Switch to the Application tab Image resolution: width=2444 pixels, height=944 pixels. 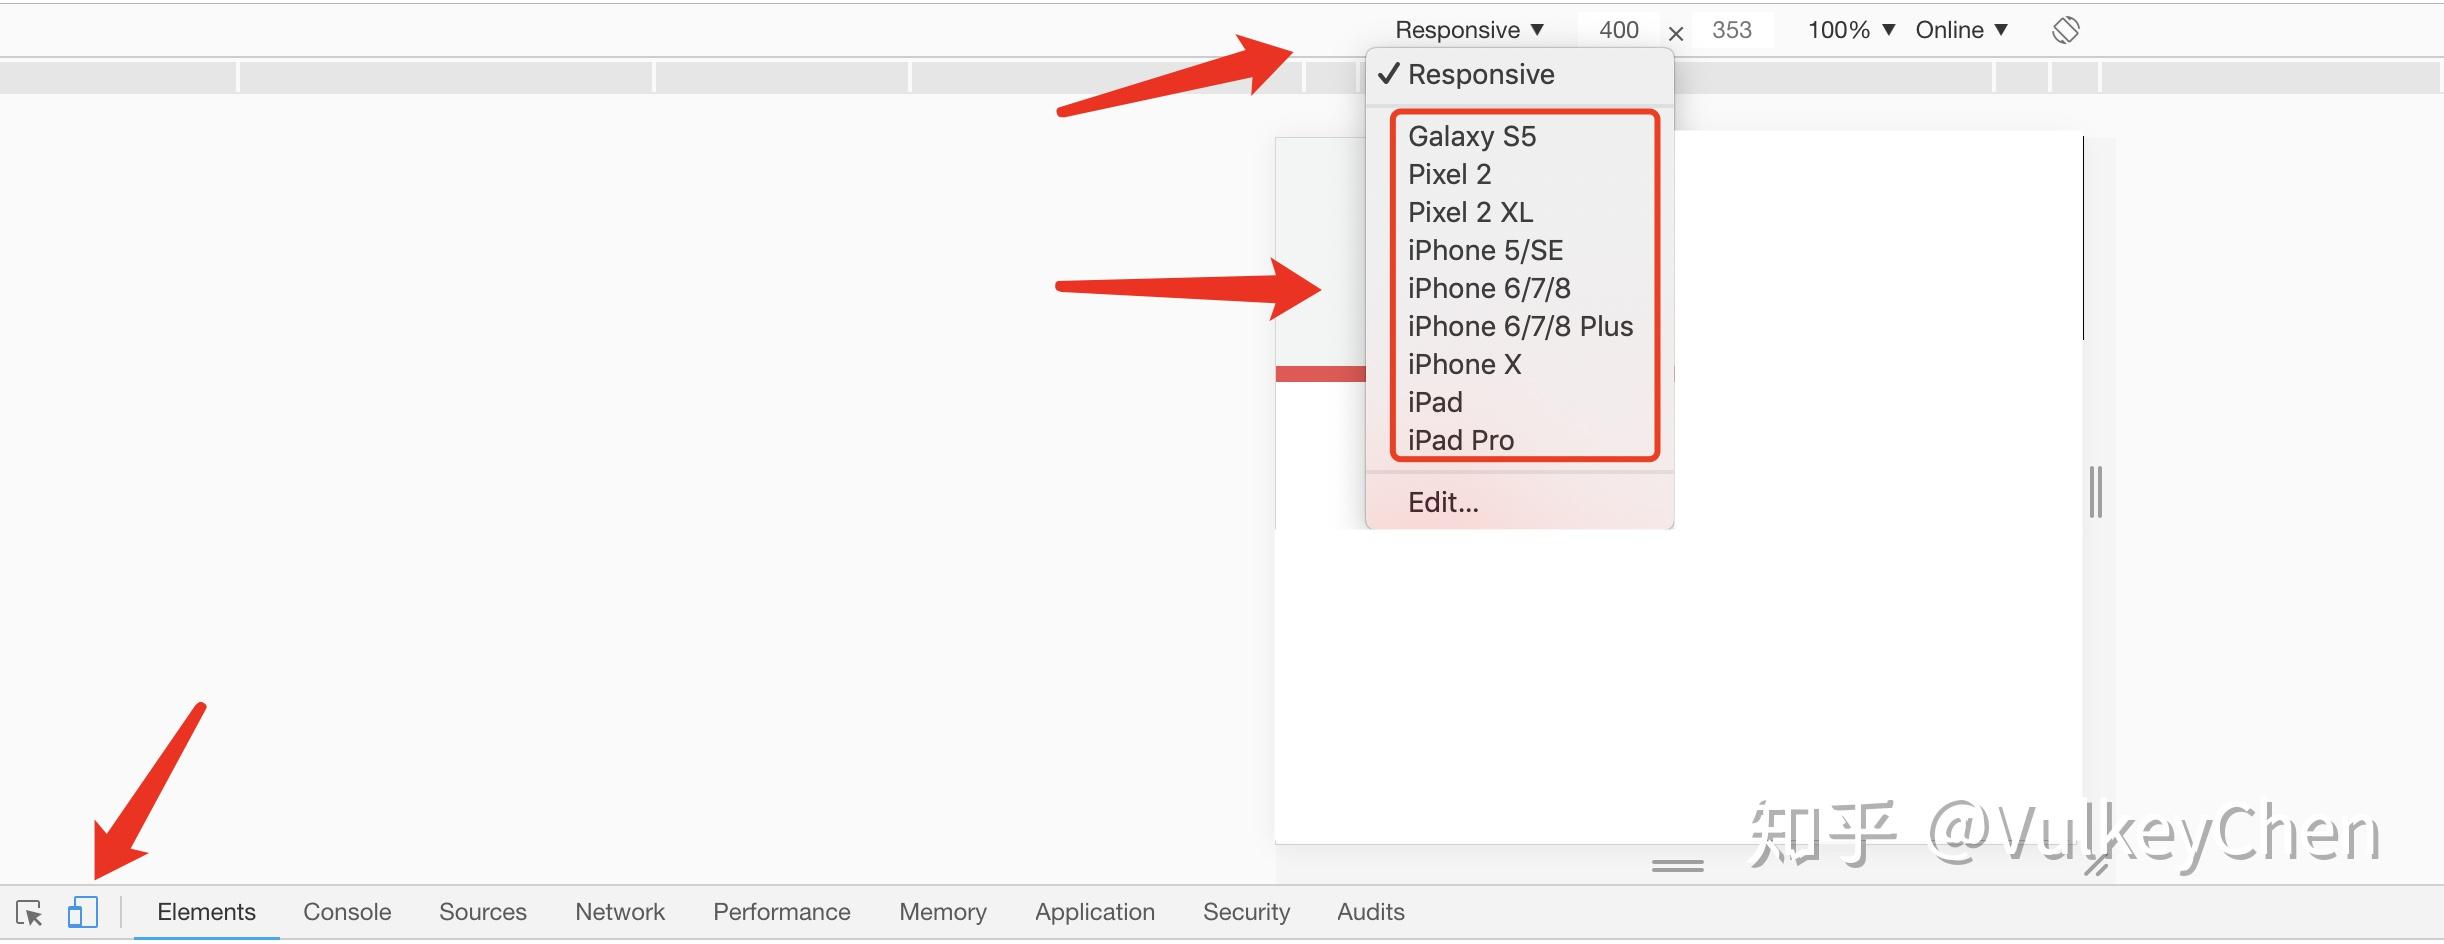[x=1095, y=912]
